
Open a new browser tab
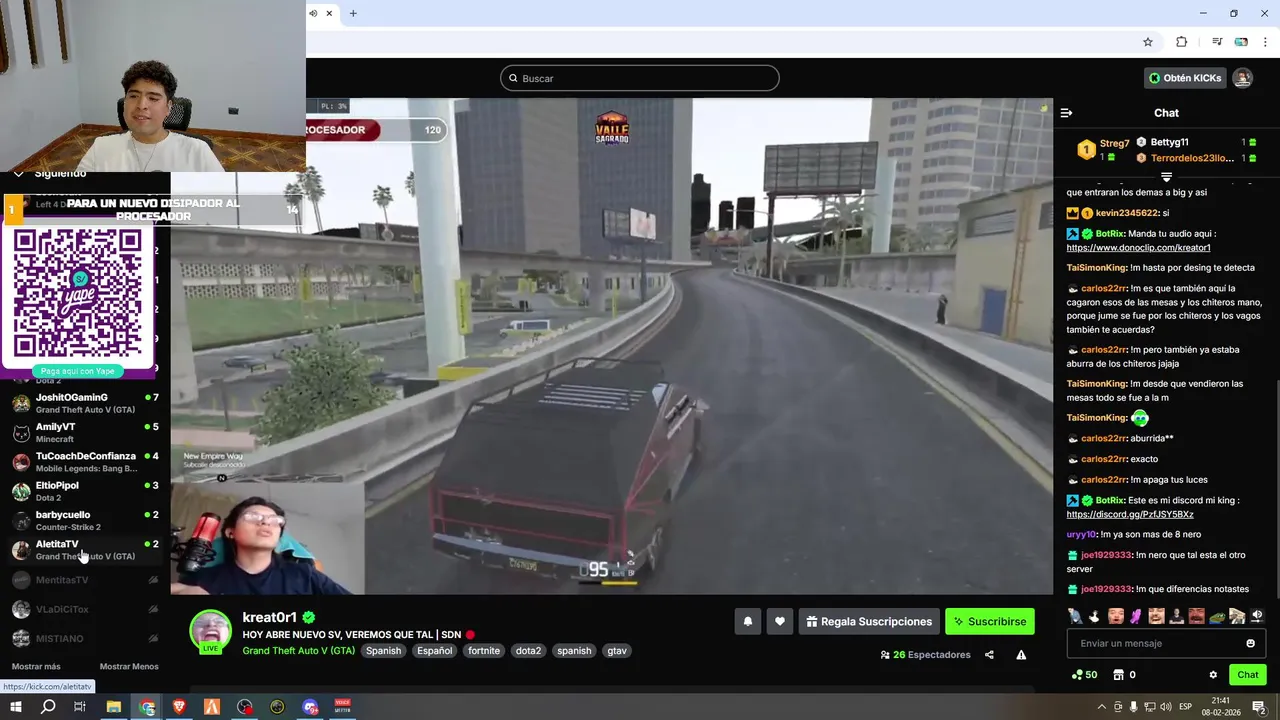click(x=353, y=13)
